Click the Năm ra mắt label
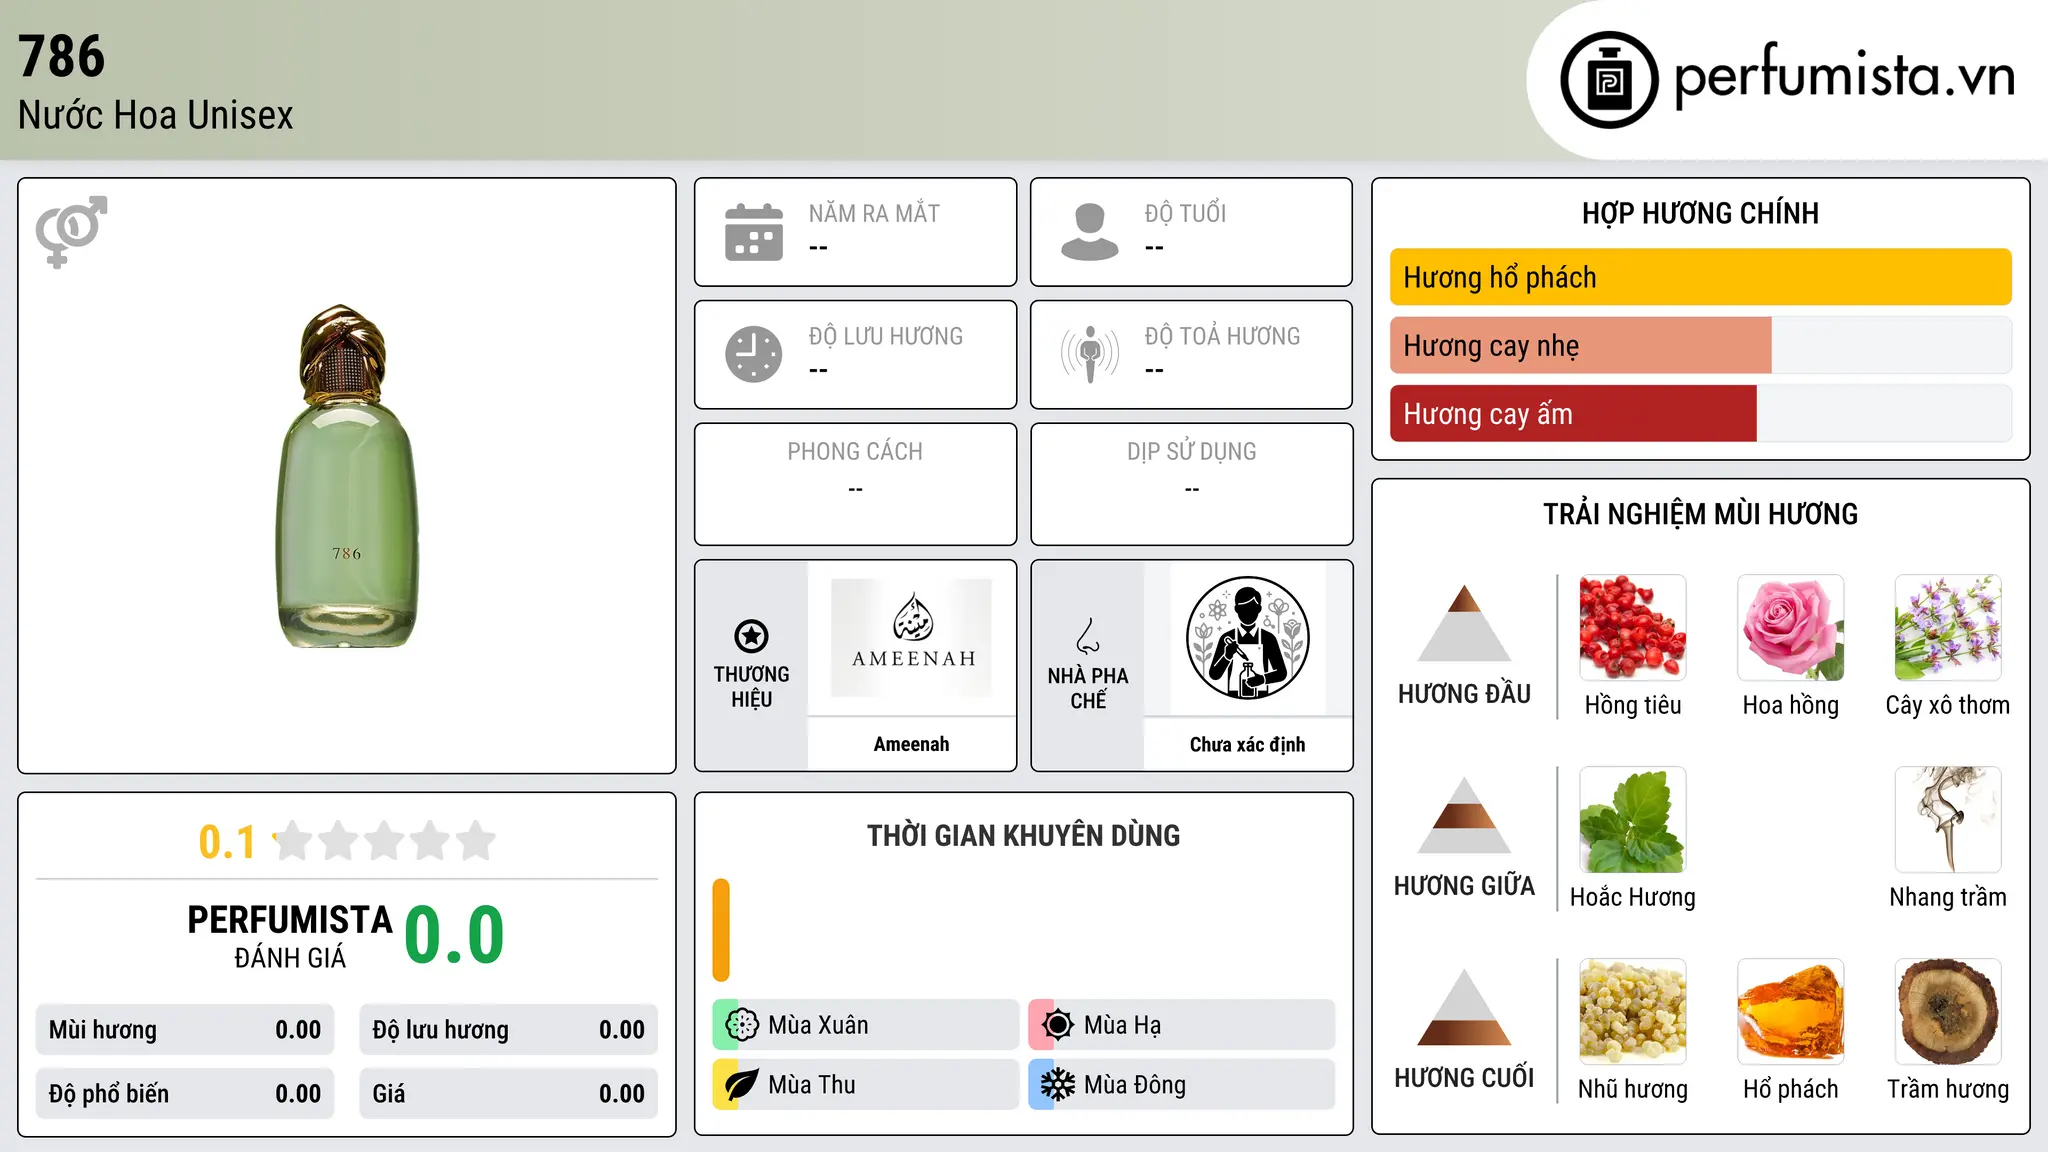The width and height of the screenshot is (2048, 1152). pos(874,213)
